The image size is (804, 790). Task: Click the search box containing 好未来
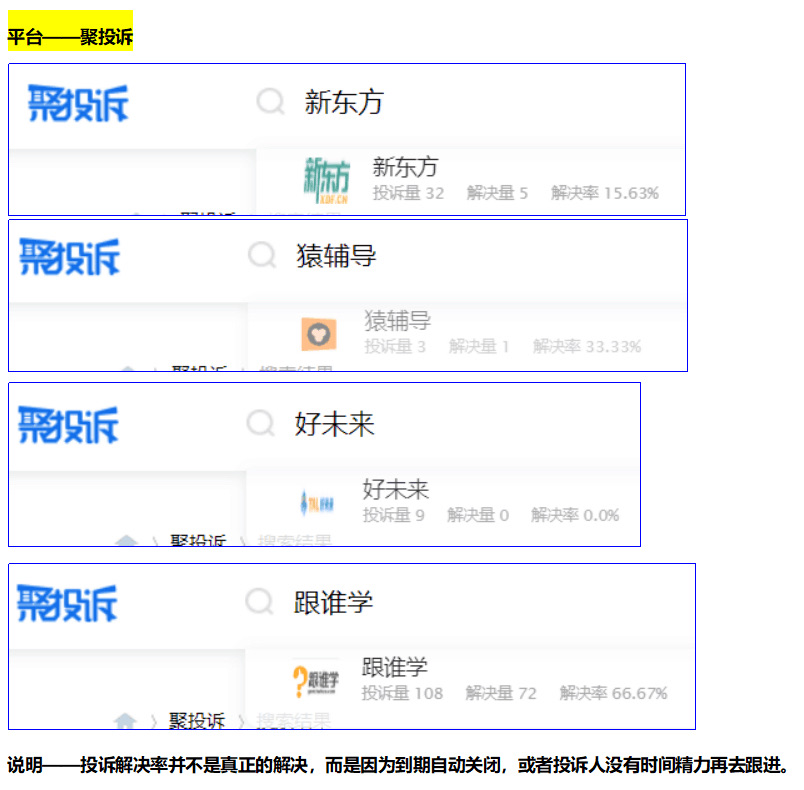click(334, 423)
